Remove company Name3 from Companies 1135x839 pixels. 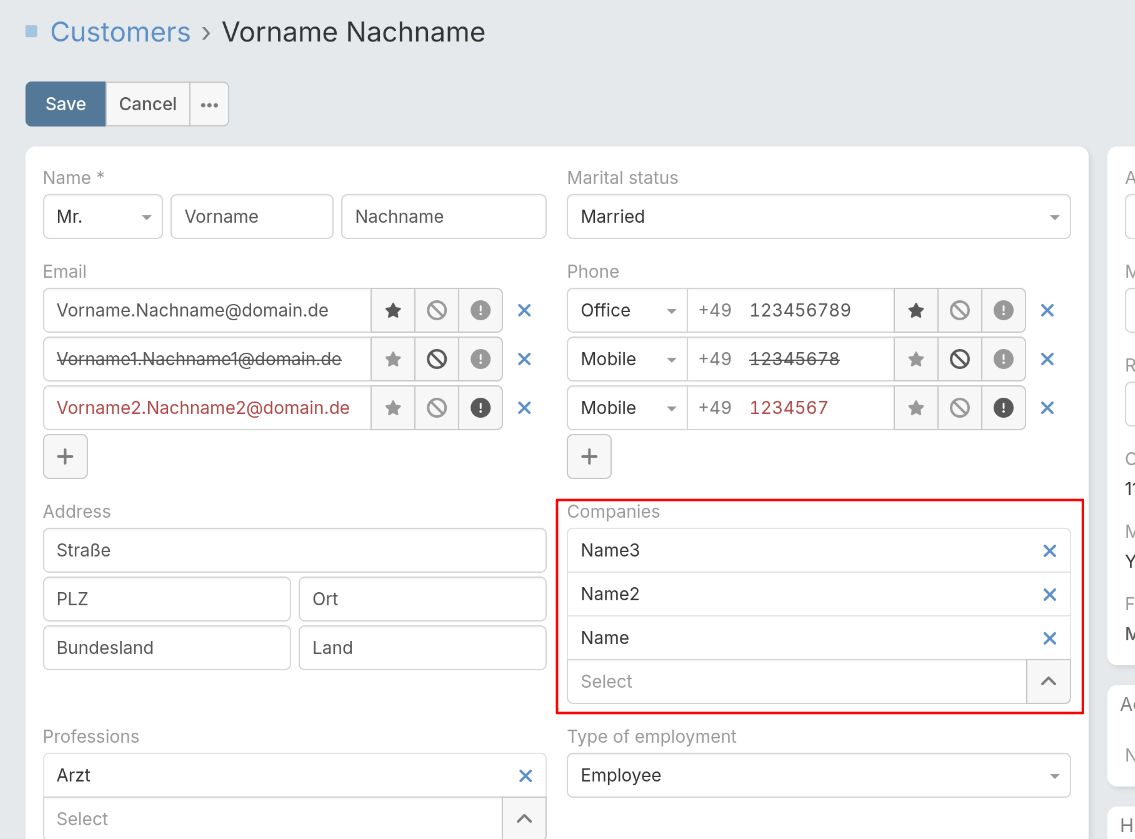1050,551
